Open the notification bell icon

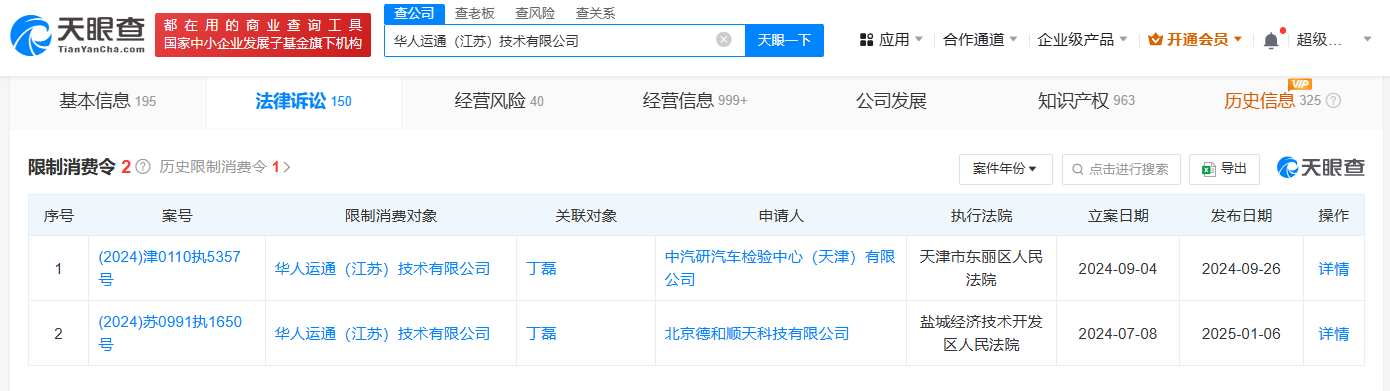(x=1271, y=40)
